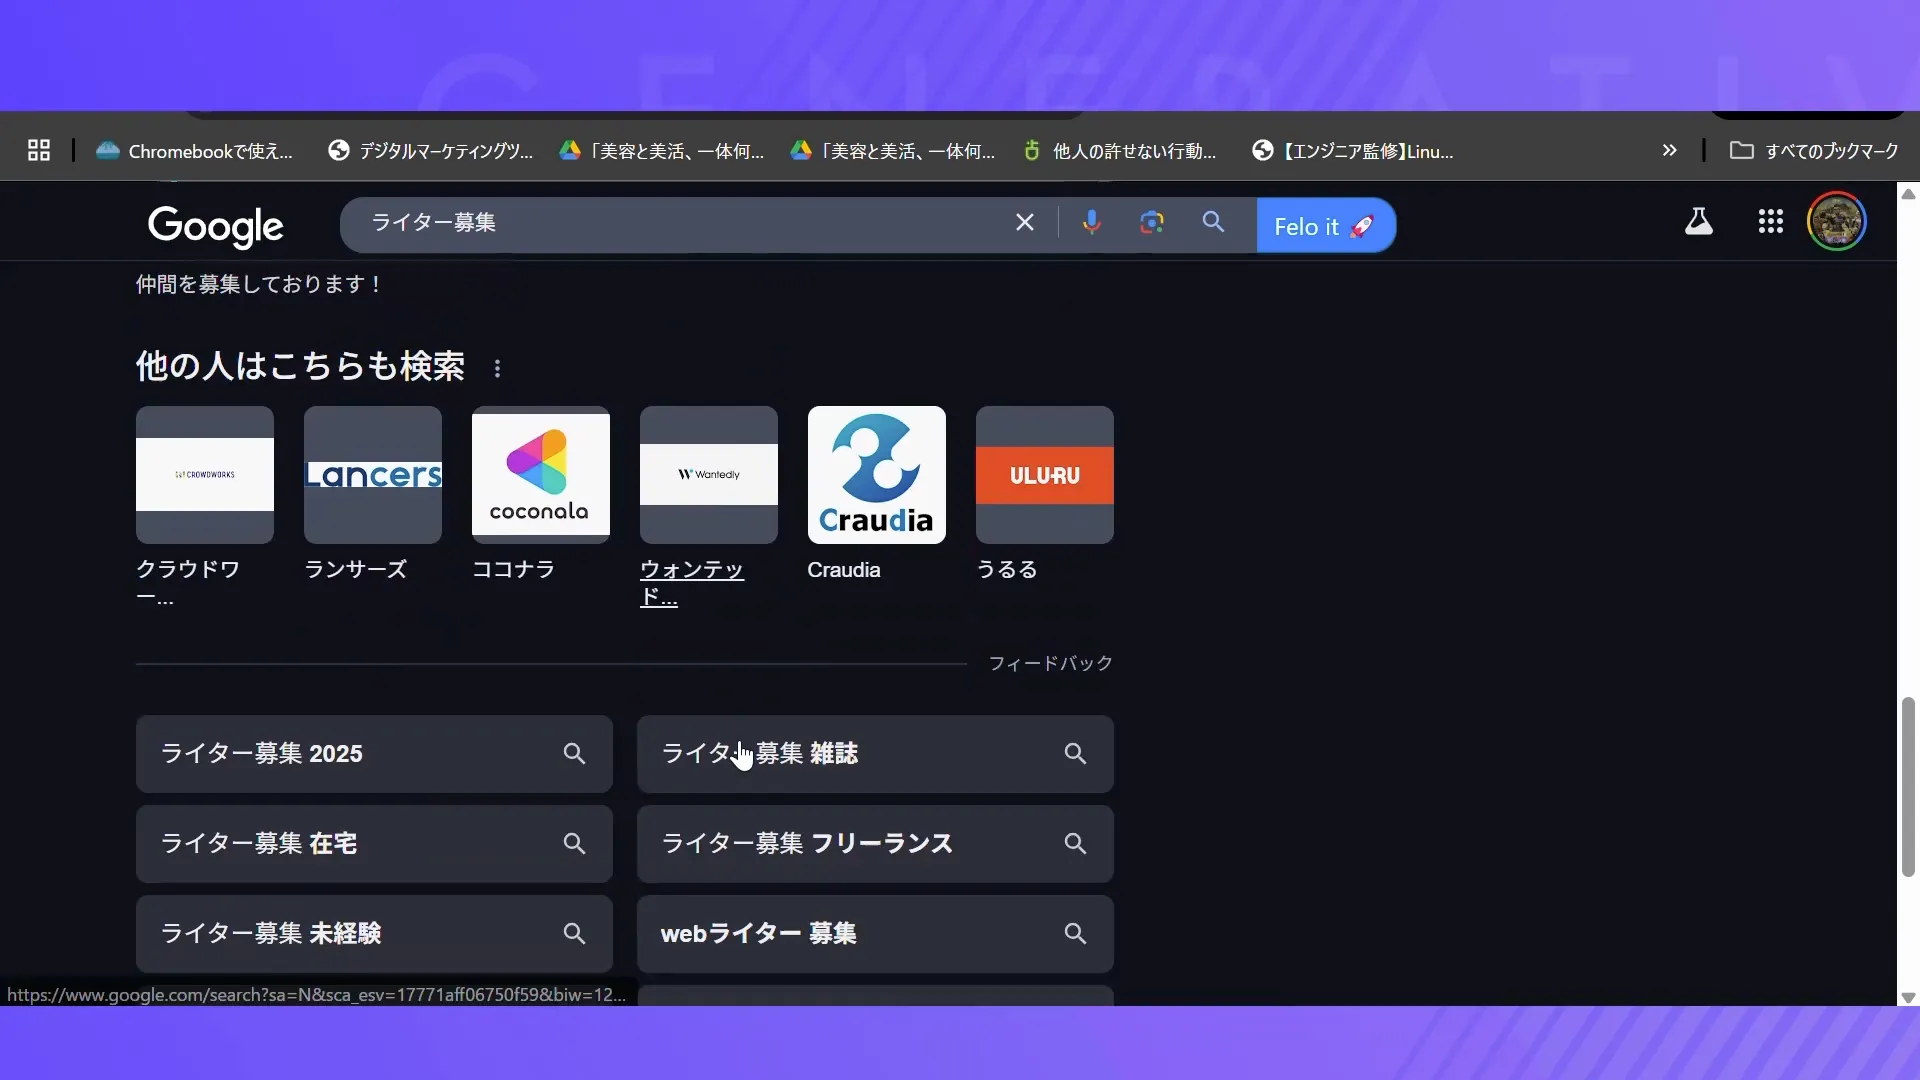Viewport: 1920px width, 1080px height.
Task: Open the デジタルマーケティングツ... bookmark
Action: (430, 151)
